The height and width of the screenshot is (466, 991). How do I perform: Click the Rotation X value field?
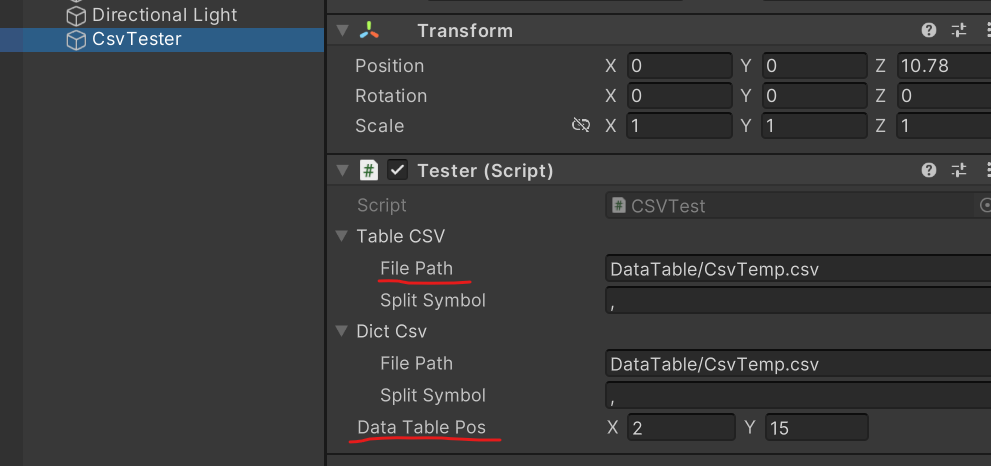click(x=680, y=97)
